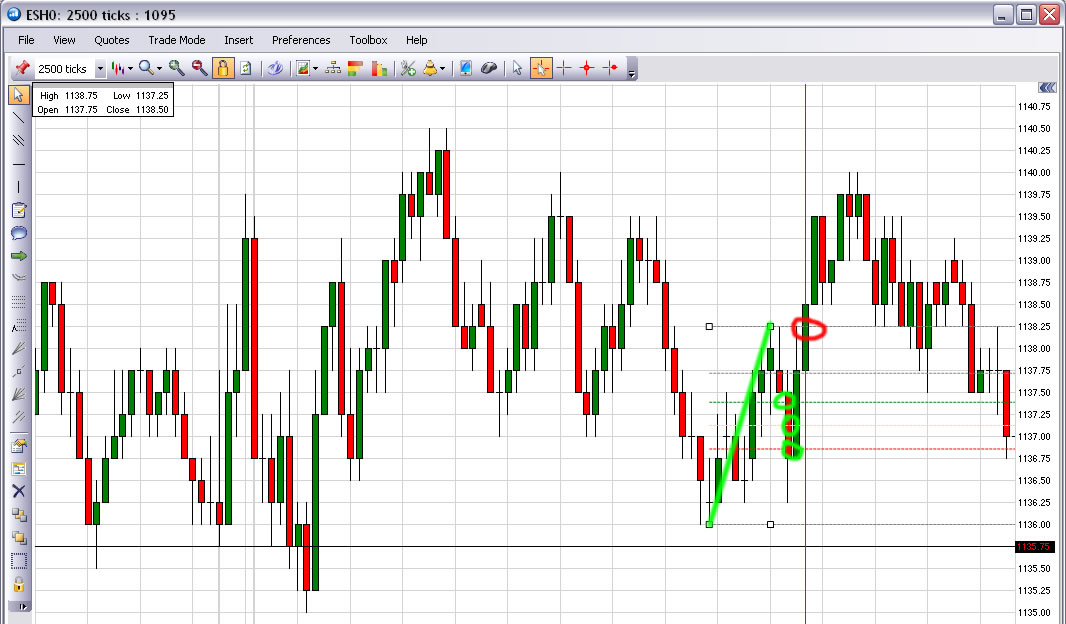Screen dimensions: 1066x624
Task: Select the labeled dotted retracement tool
Action: tap(18, 325)
